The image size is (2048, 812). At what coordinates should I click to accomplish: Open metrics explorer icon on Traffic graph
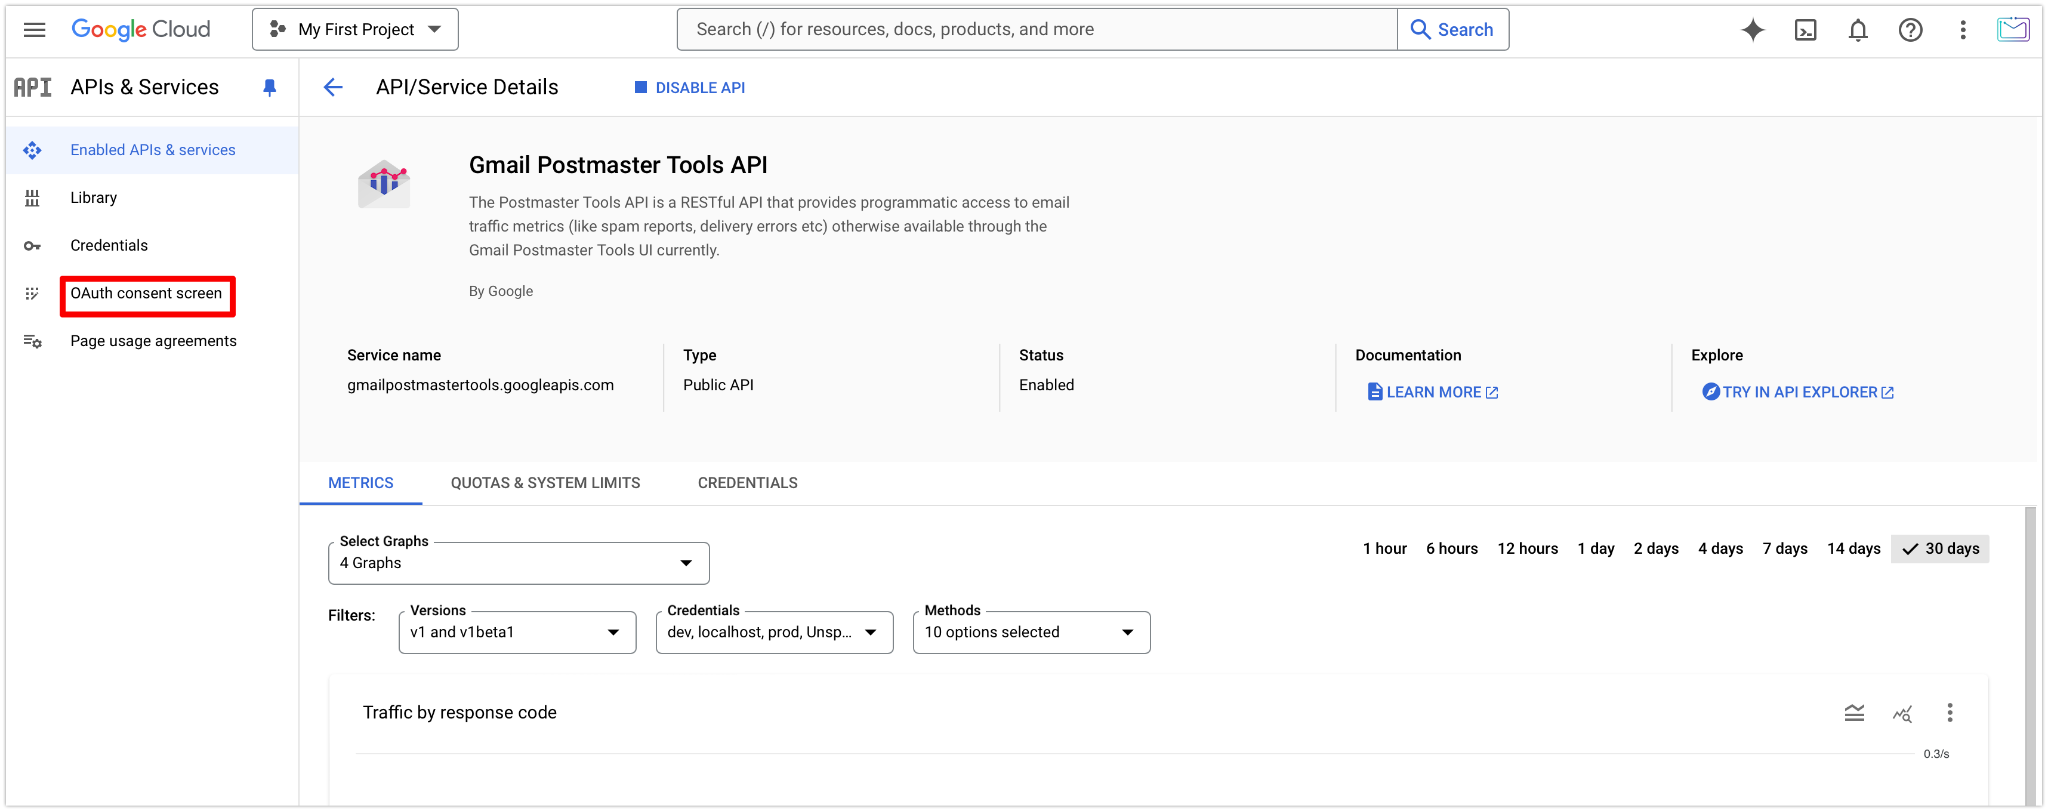tap(1902, 713)
